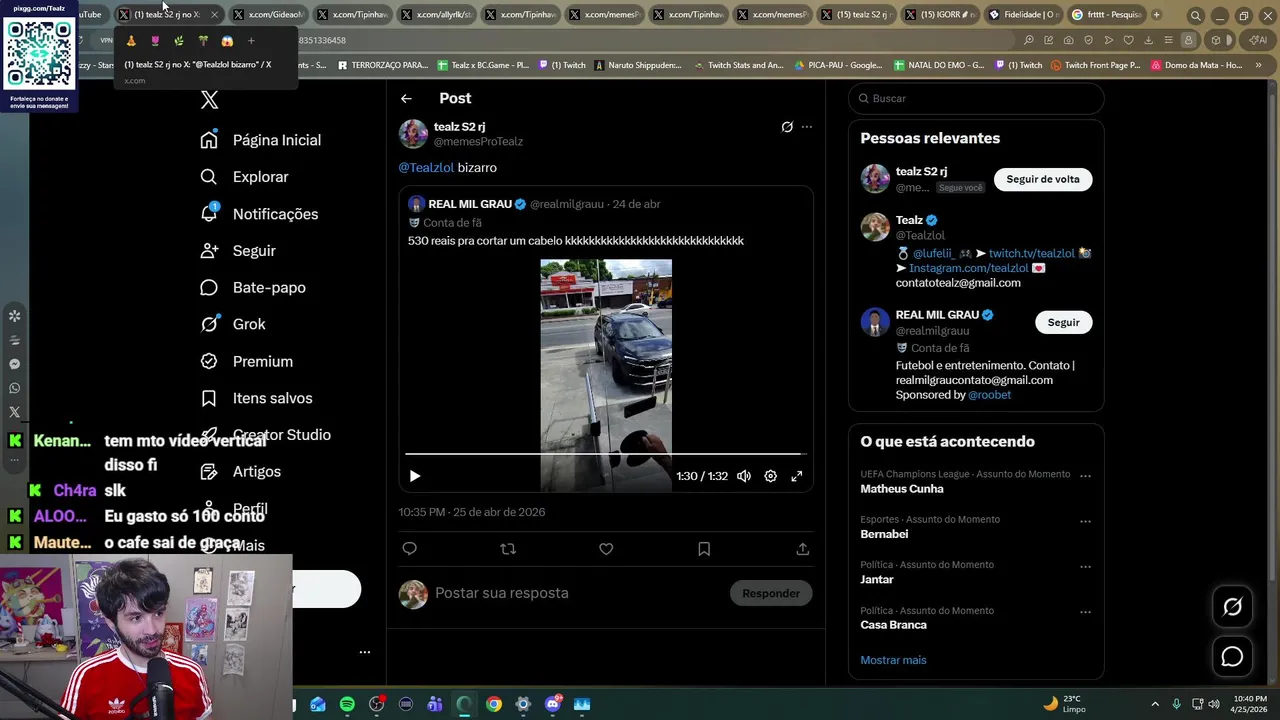Open the post's more options menu
Viewport: 1280px width, 720px height.
click(x=807, y=127)
